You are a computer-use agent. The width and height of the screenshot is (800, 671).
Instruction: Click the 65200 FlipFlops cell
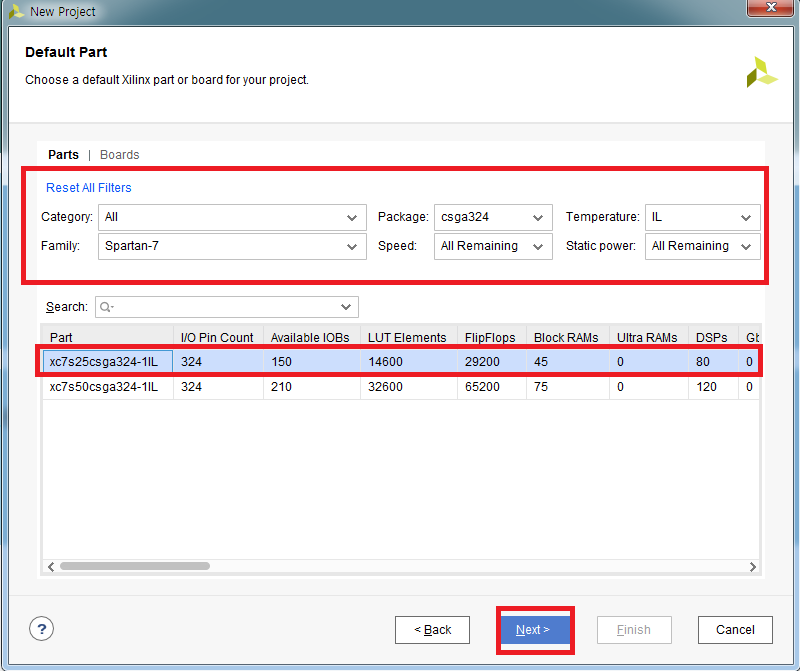click(x=492, y=387)
